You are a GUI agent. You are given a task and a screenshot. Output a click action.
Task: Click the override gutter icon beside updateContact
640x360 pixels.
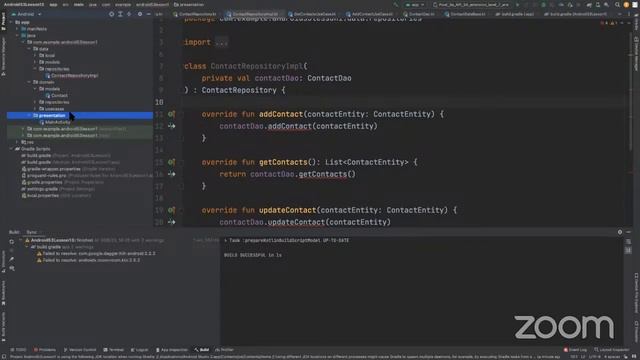coord(171,210)
